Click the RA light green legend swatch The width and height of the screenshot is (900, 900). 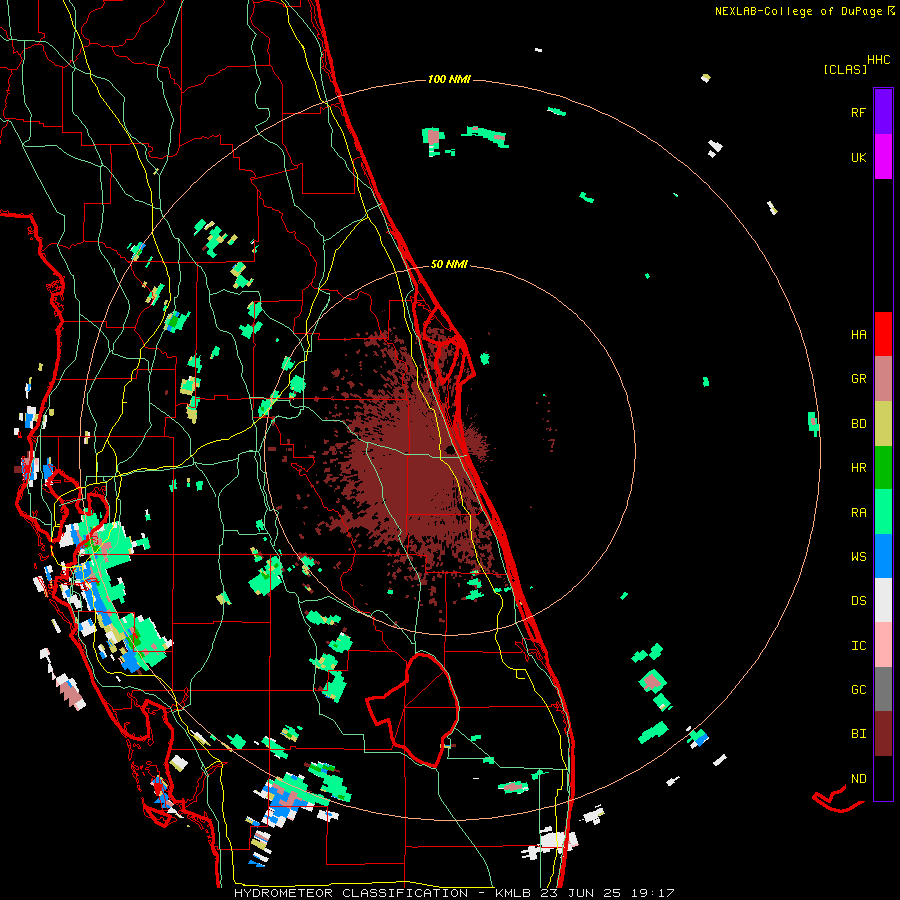pos(883,512)
